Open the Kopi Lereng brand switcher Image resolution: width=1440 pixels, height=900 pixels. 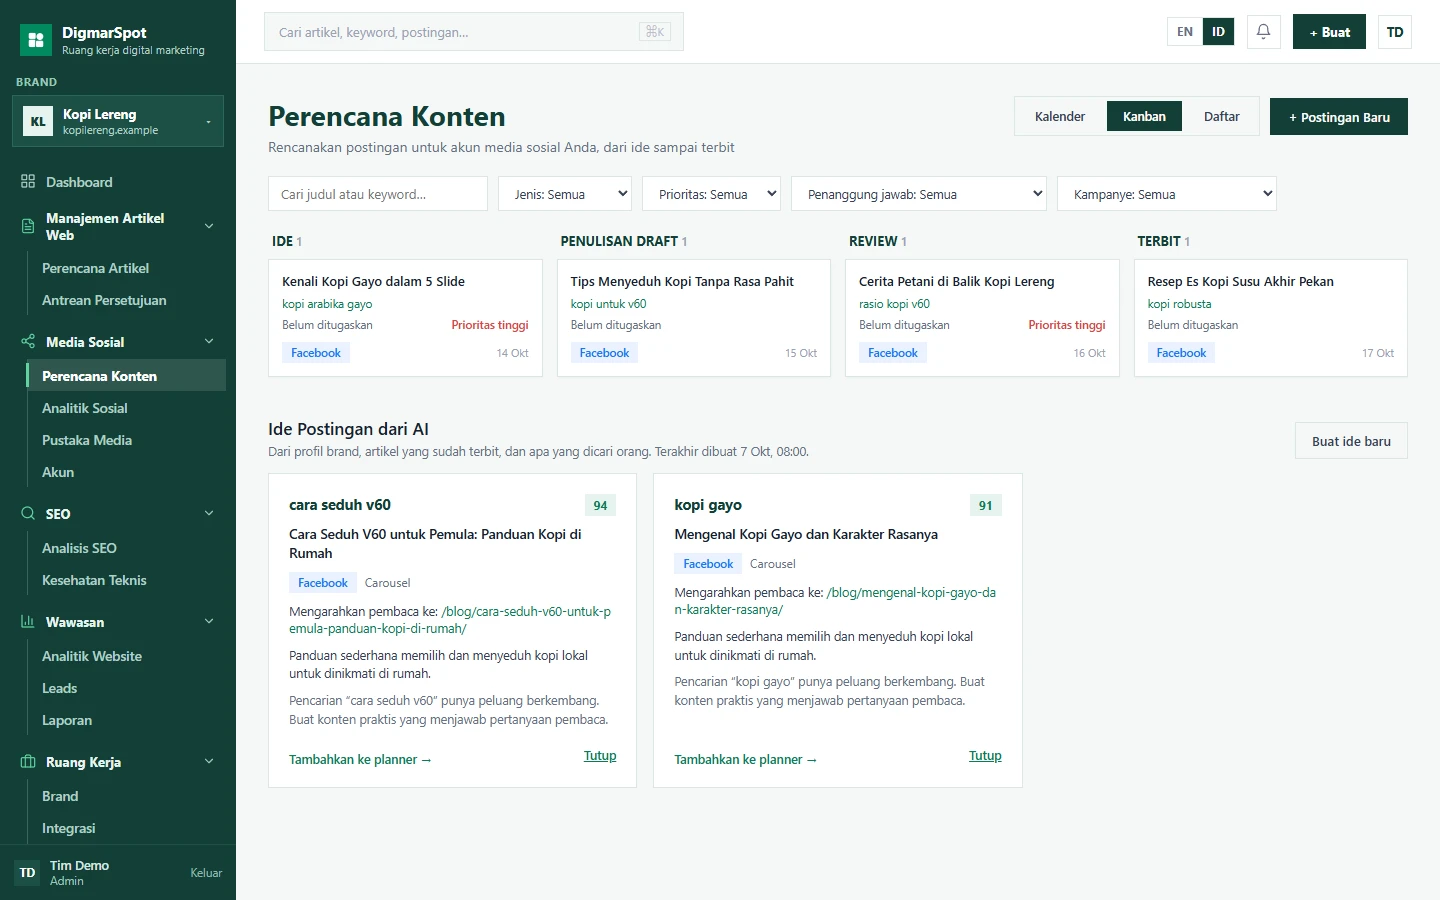coord(118,121)
